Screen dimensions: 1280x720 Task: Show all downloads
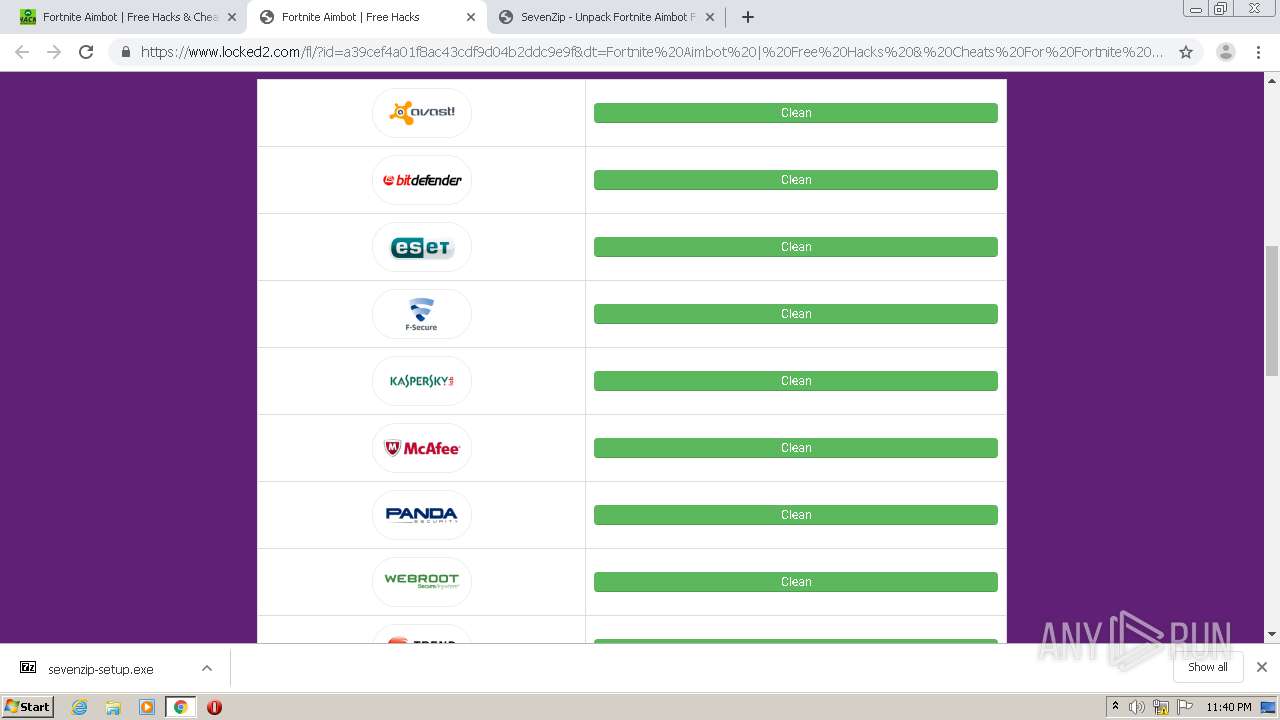pyautogui.click(x=1207, y=667)
